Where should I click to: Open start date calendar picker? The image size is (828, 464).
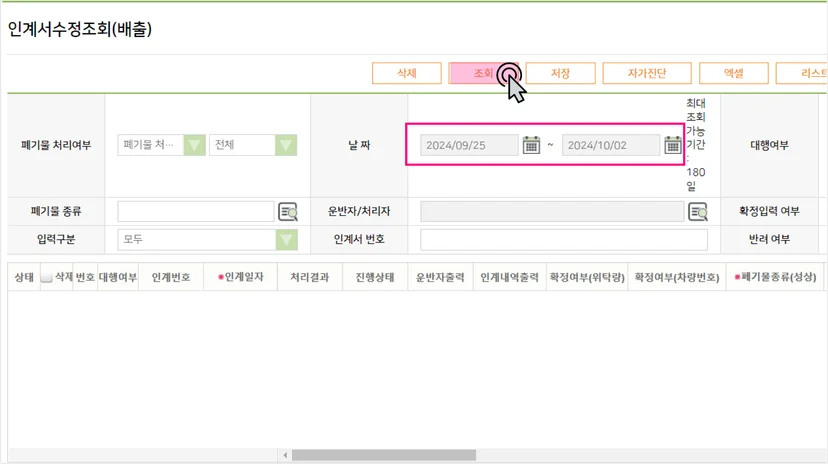click(531, 145)
